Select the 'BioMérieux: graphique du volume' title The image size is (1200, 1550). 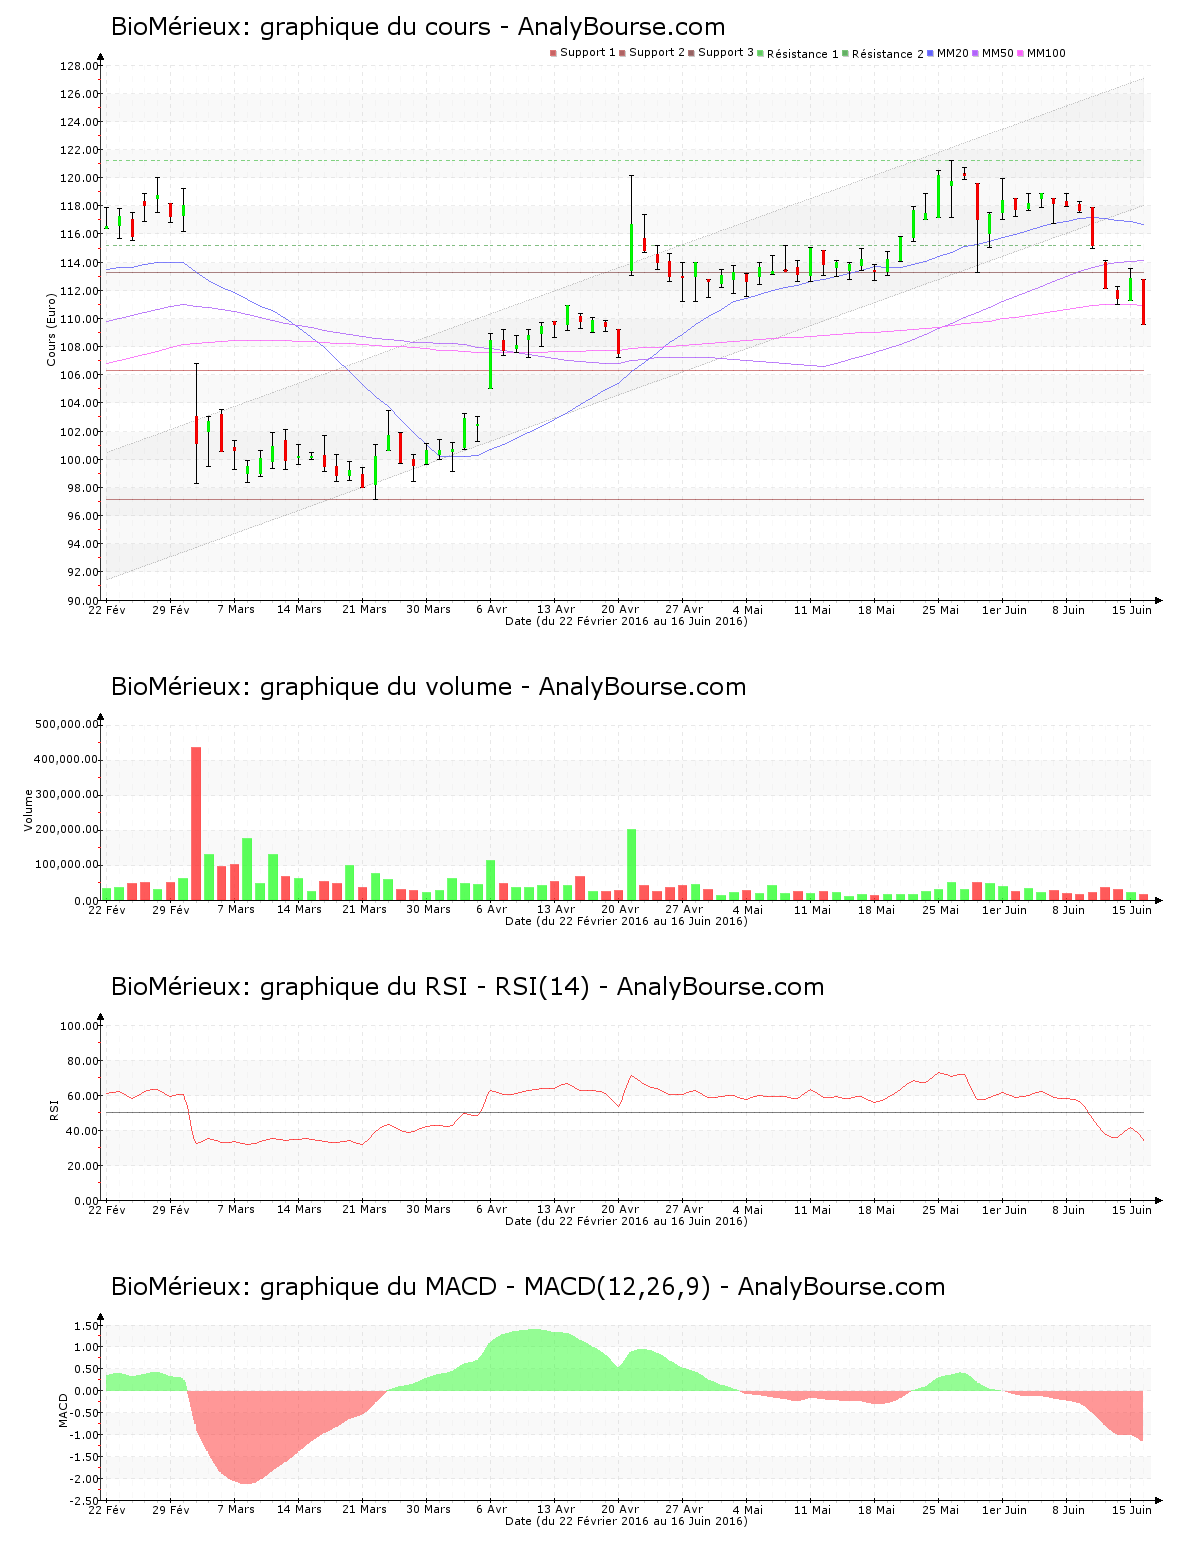click(311, 687)
